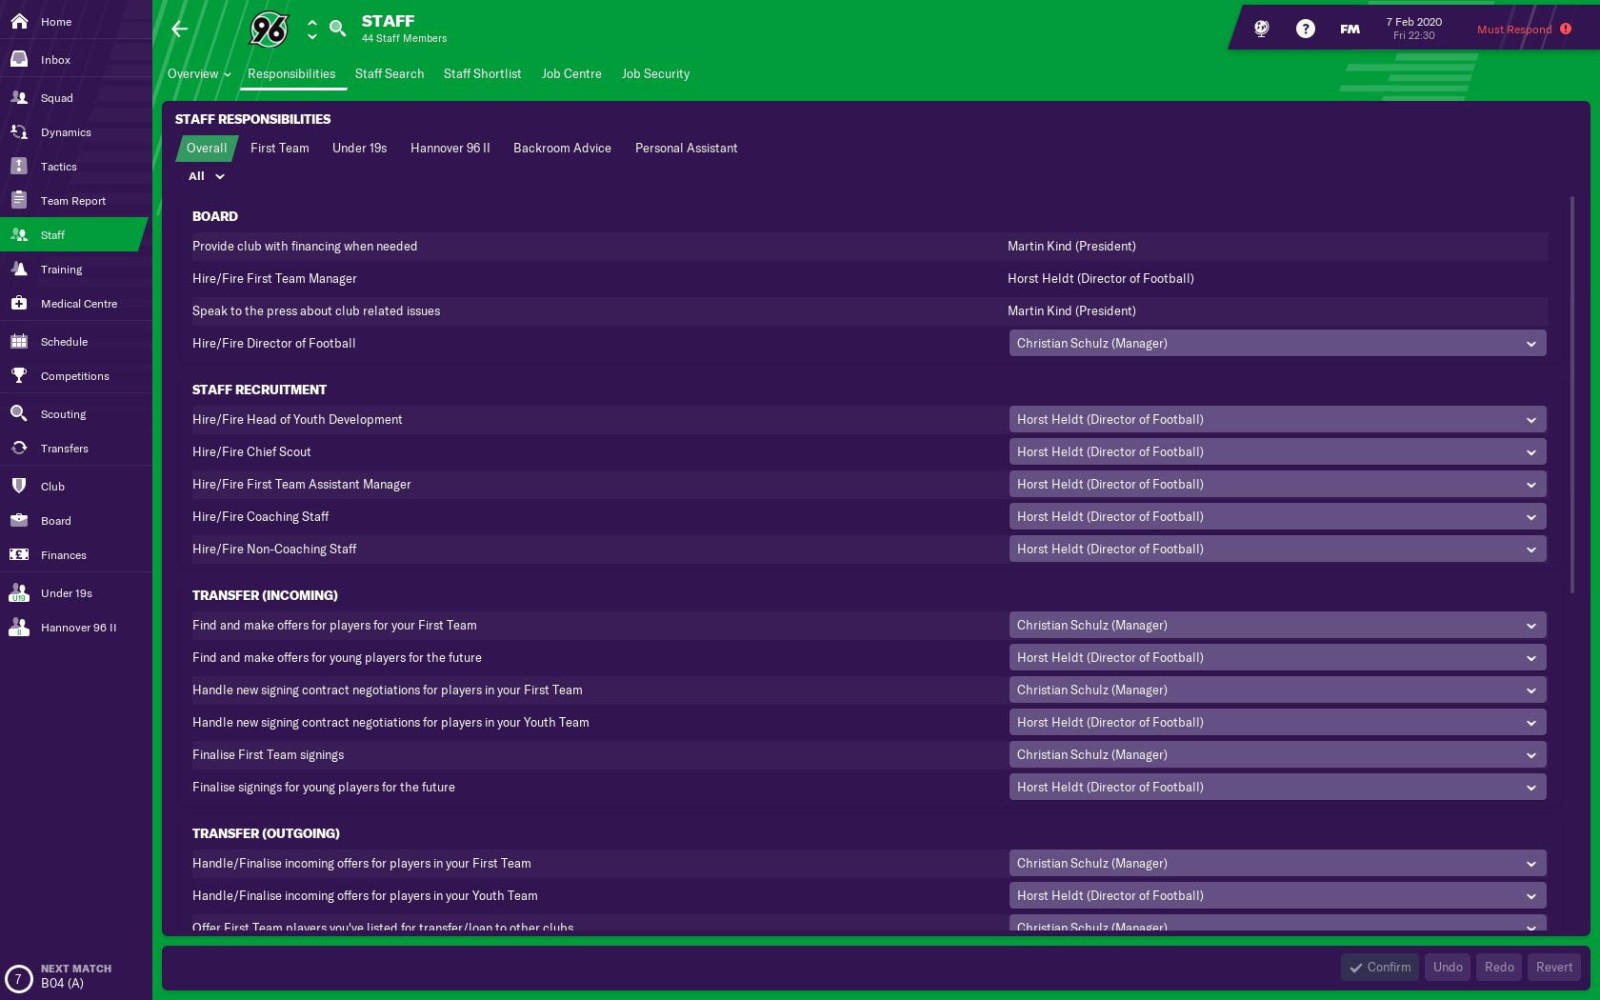
Task: Click the FM menu icon
Action: (1350, 29)
